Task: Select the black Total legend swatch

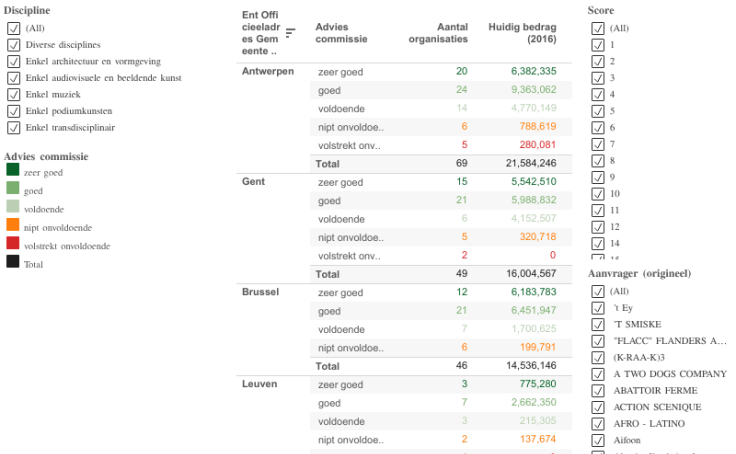Action: point(13,262)
